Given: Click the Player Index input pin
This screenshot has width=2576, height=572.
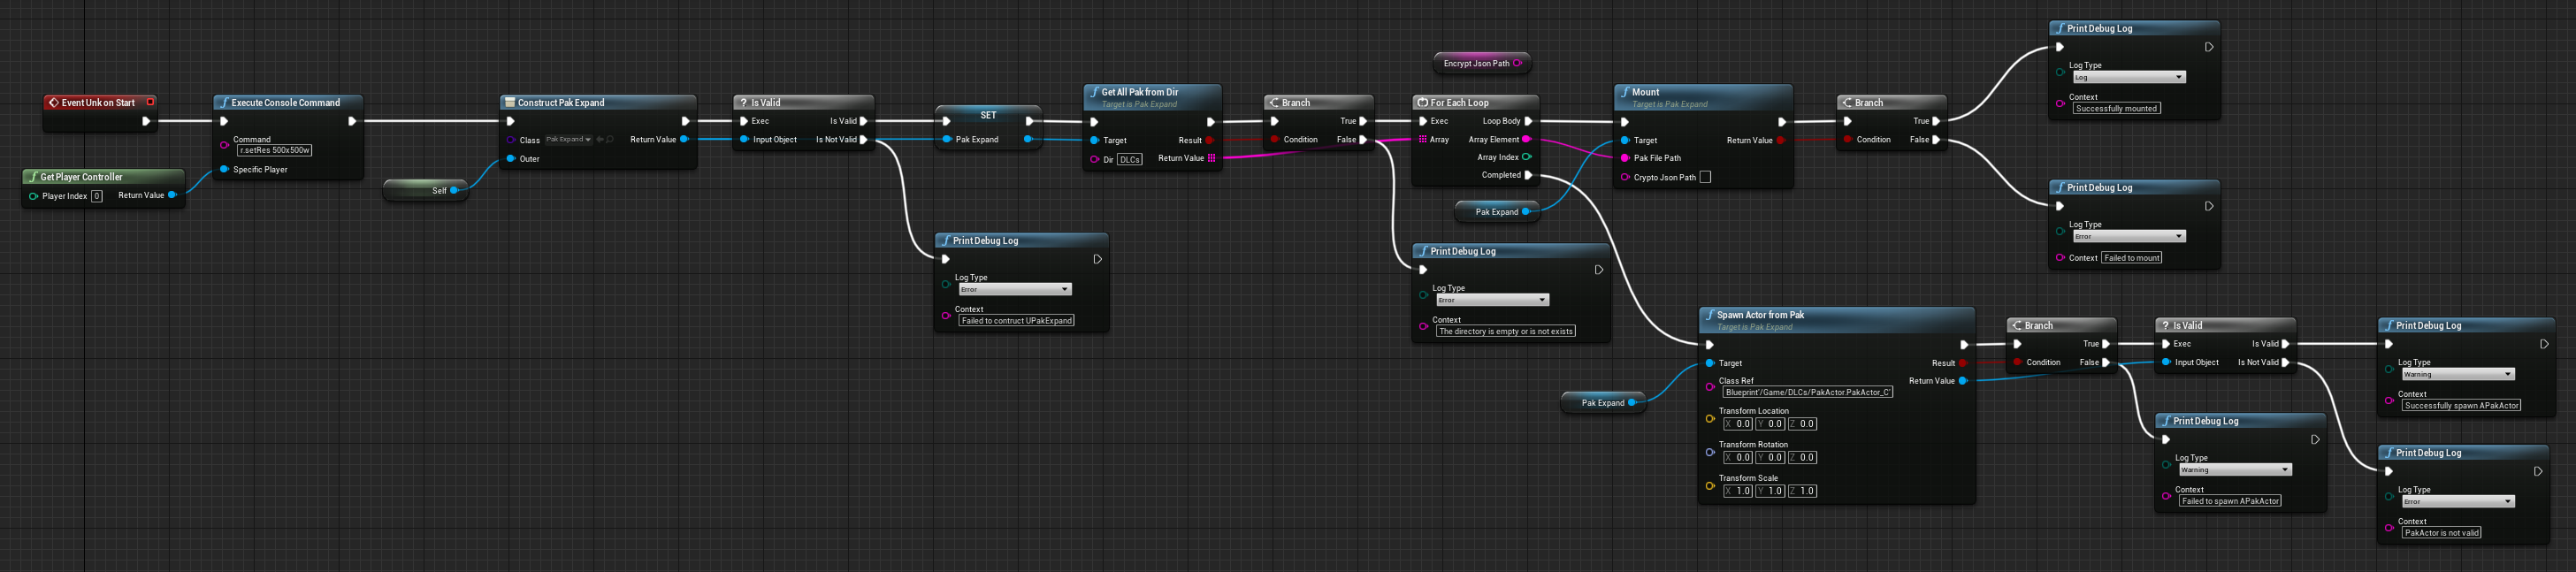Looking at the screenshot, I should [33, 196].
